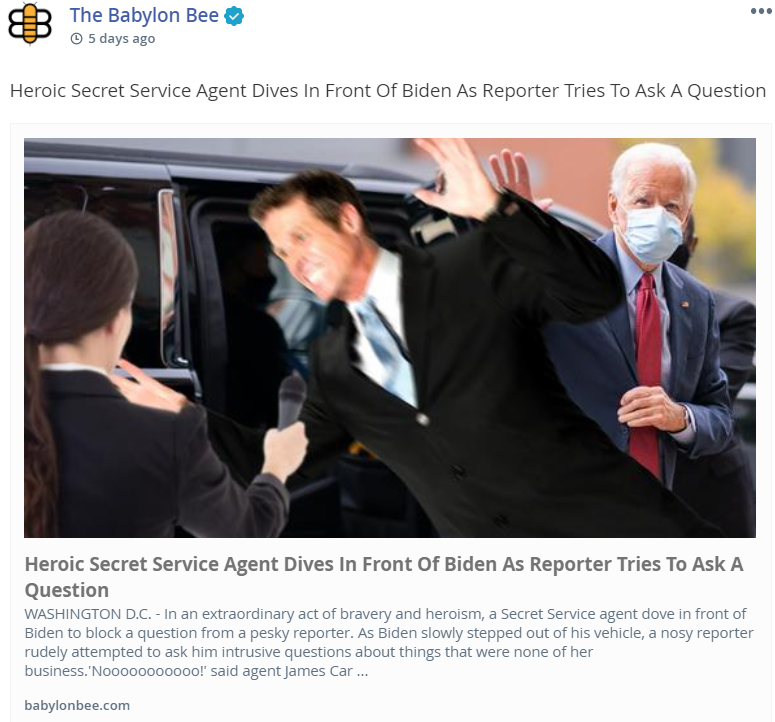
Task: Open the babylonbee.com source link
Action: point(77,705)
